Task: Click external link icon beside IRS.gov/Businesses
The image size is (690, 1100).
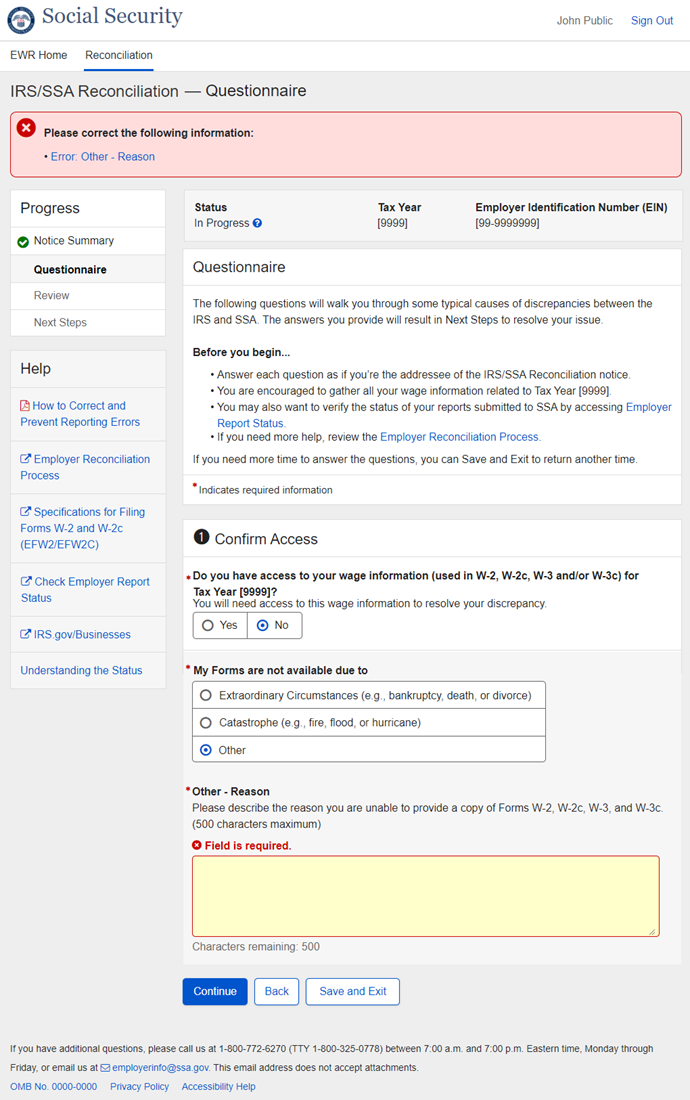Action: coord(25,635)
